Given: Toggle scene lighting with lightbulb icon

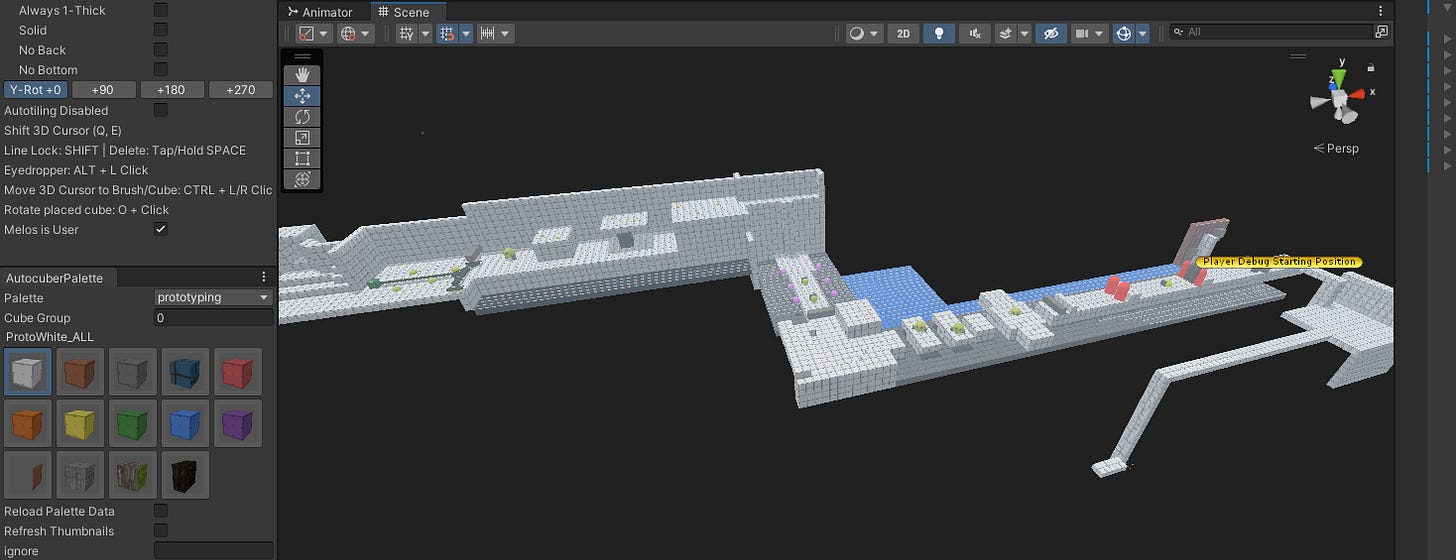Looking at the screenshot, I should [938, 33].
